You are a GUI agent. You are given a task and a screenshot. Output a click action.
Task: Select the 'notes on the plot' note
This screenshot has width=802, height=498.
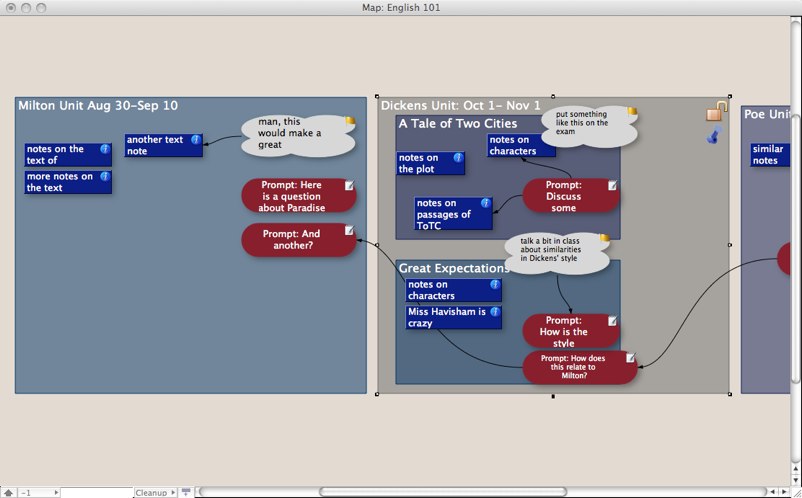tap(431, 163)
